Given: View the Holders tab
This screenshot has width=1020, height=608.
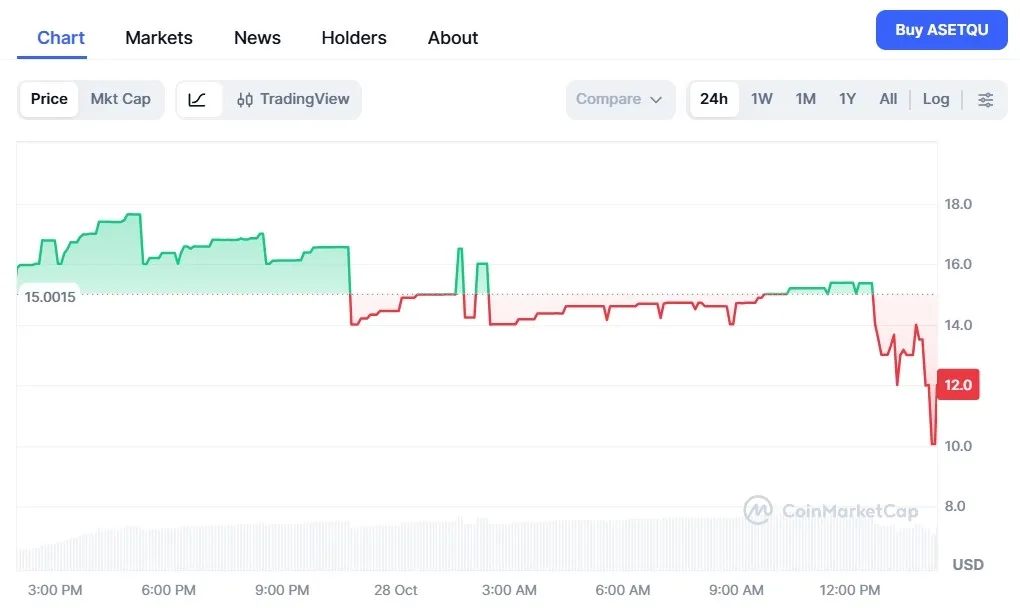Looking at the screenshot, I should [x=353, y=37].
